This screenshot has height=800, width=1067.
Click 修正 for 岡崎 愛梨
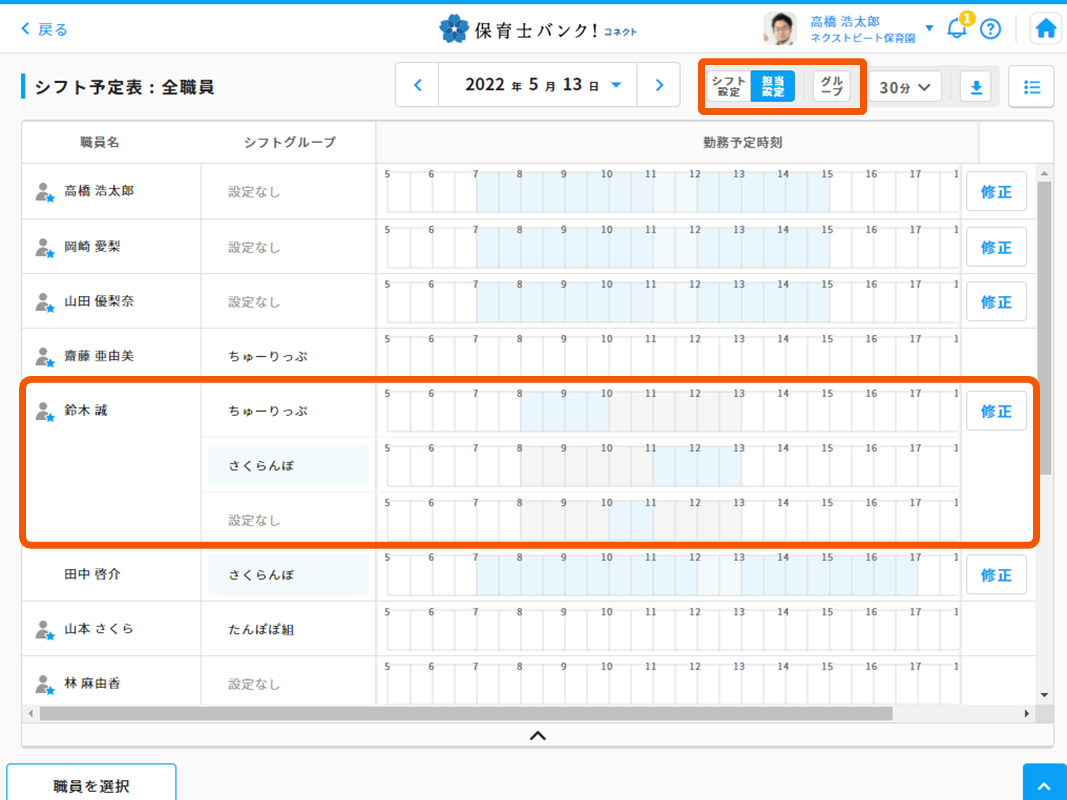pos(996,247)
